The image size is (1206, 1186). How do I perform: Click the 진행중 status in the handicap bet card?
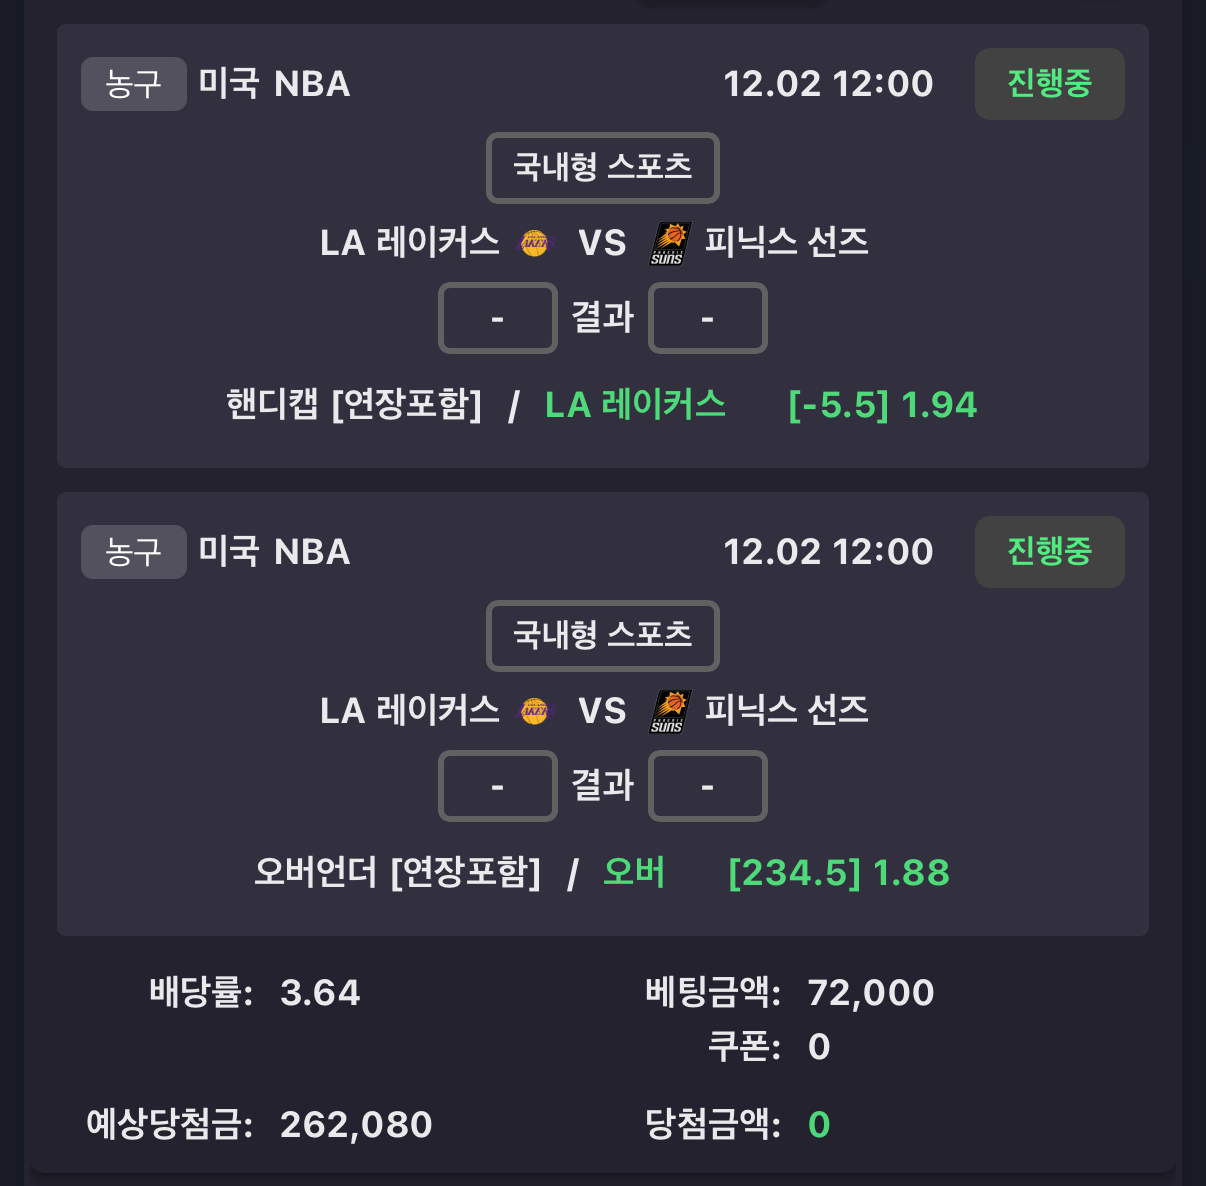1049,84
